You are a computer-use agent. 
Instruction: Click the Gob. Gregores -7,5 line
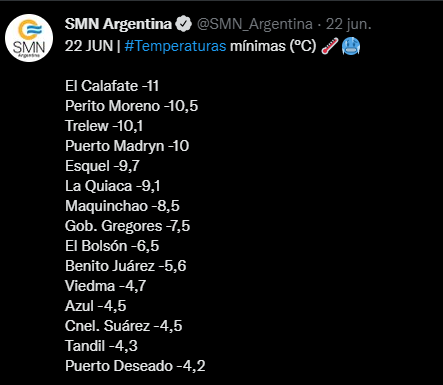point(128,226)
